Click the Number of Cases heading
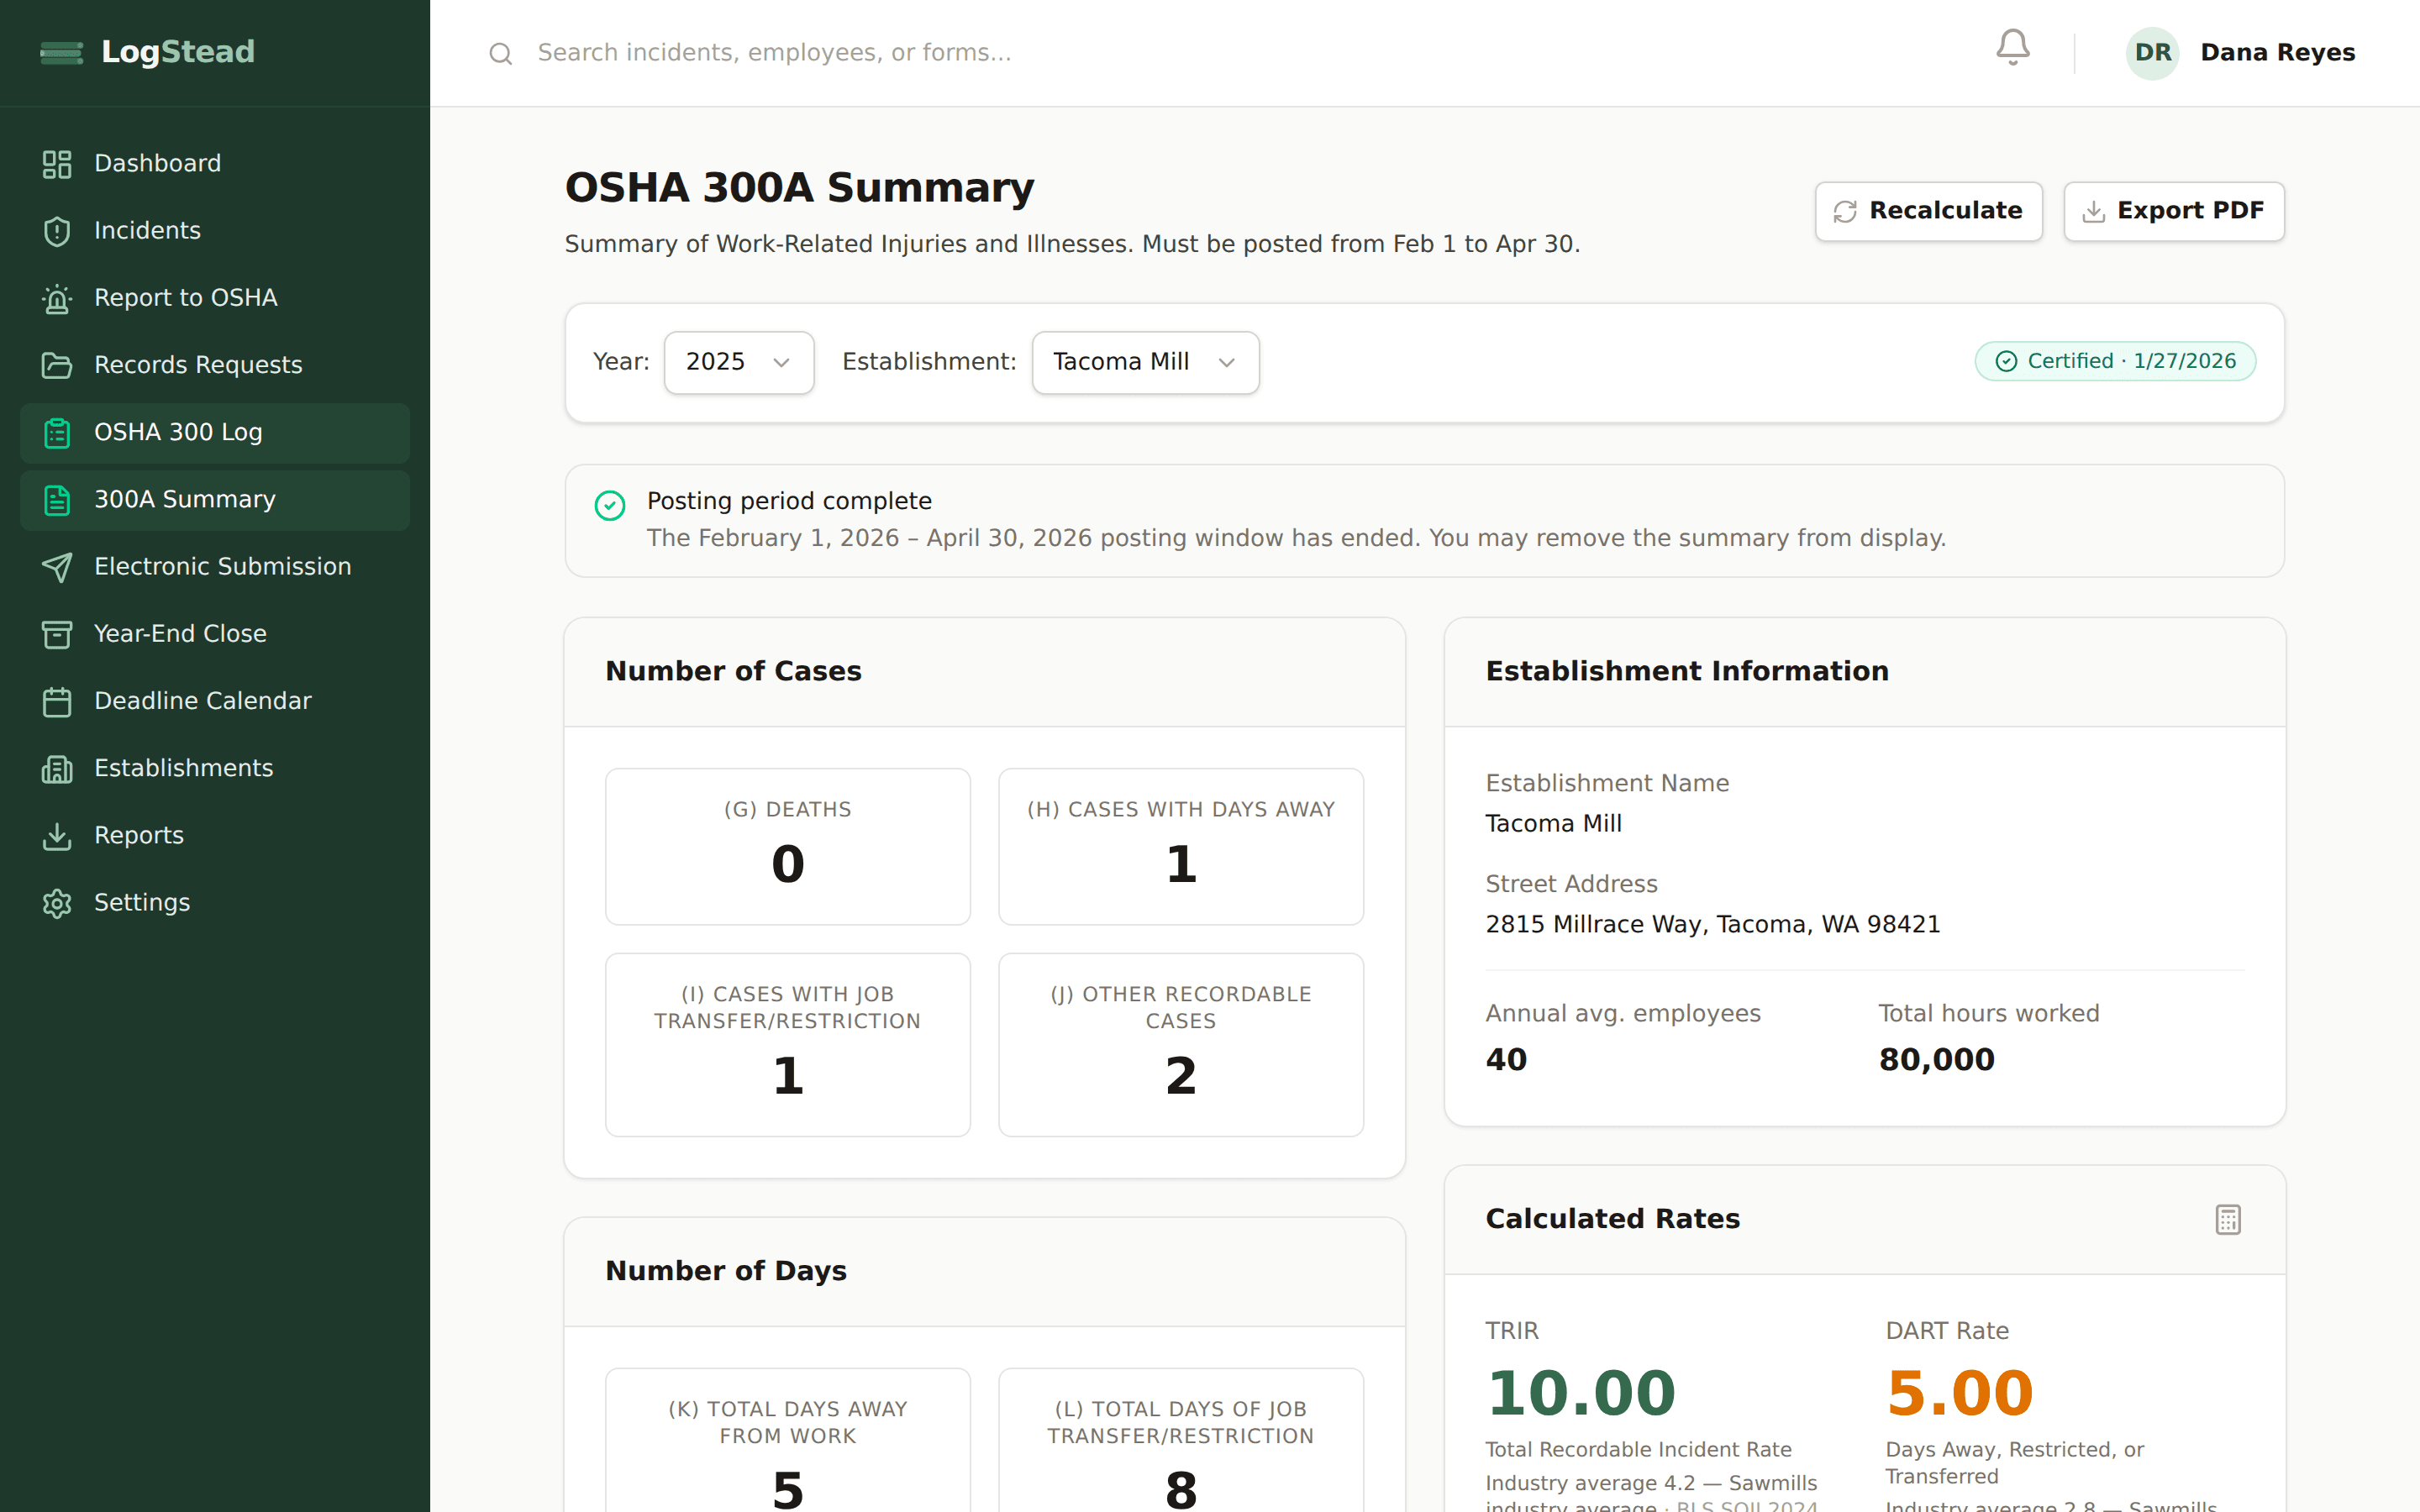 [x=733, y=671]
